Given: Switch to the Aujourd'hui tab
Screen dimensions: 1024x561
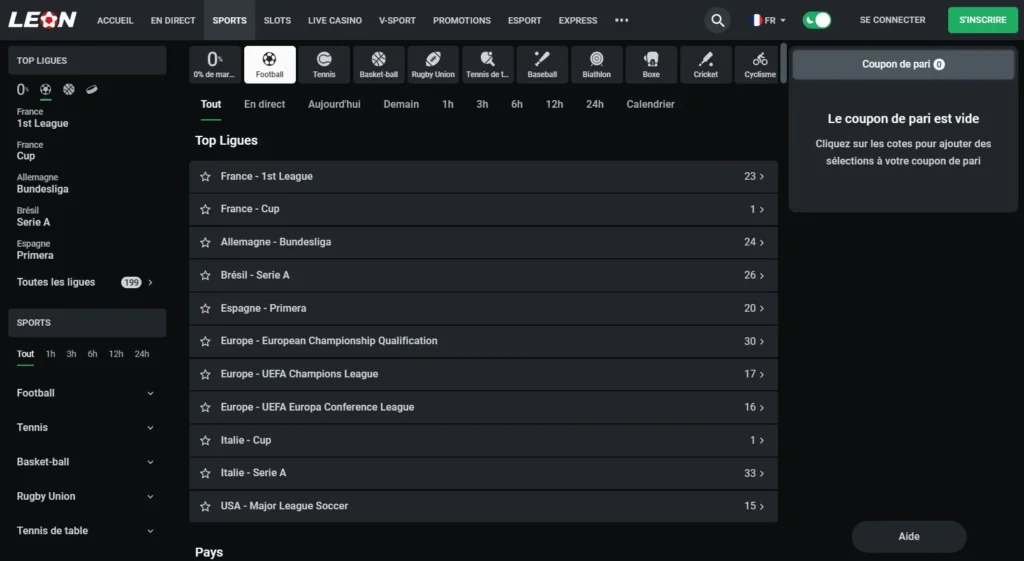Looking at the screenshot, I should (334, 104).
